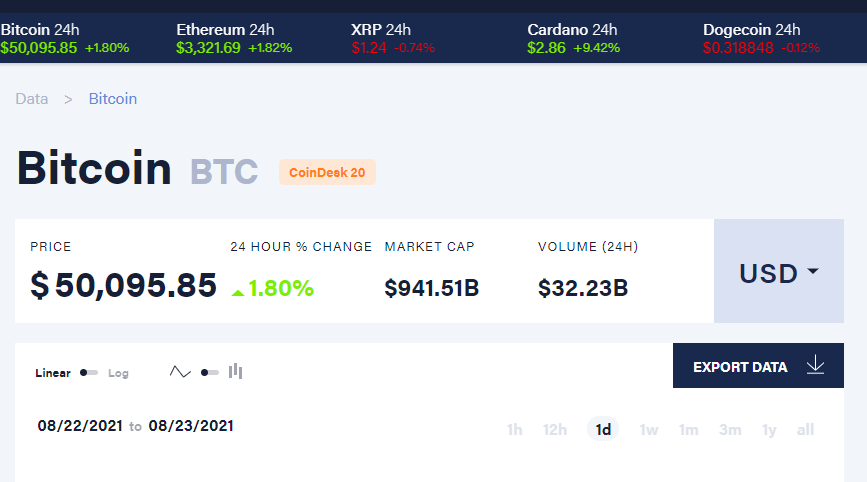867x482 pixels.
Task: Select the 1d time range
Action: point(603,430)
